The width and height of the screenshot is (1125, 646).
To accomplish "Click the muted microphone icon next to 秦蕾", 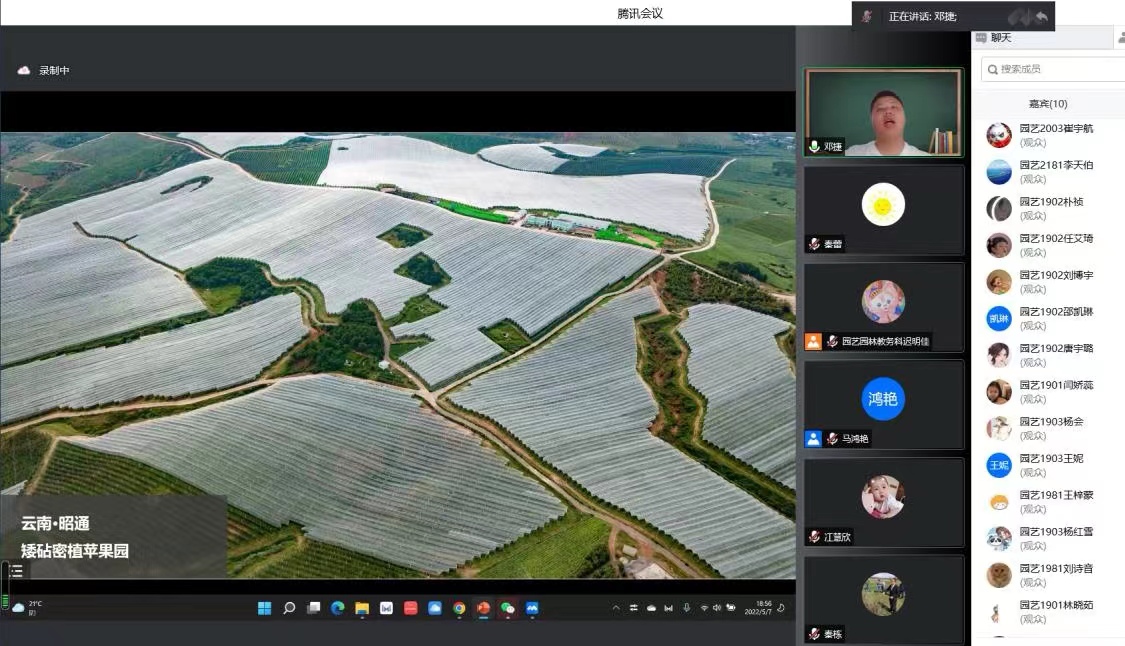I will [814, 244].
